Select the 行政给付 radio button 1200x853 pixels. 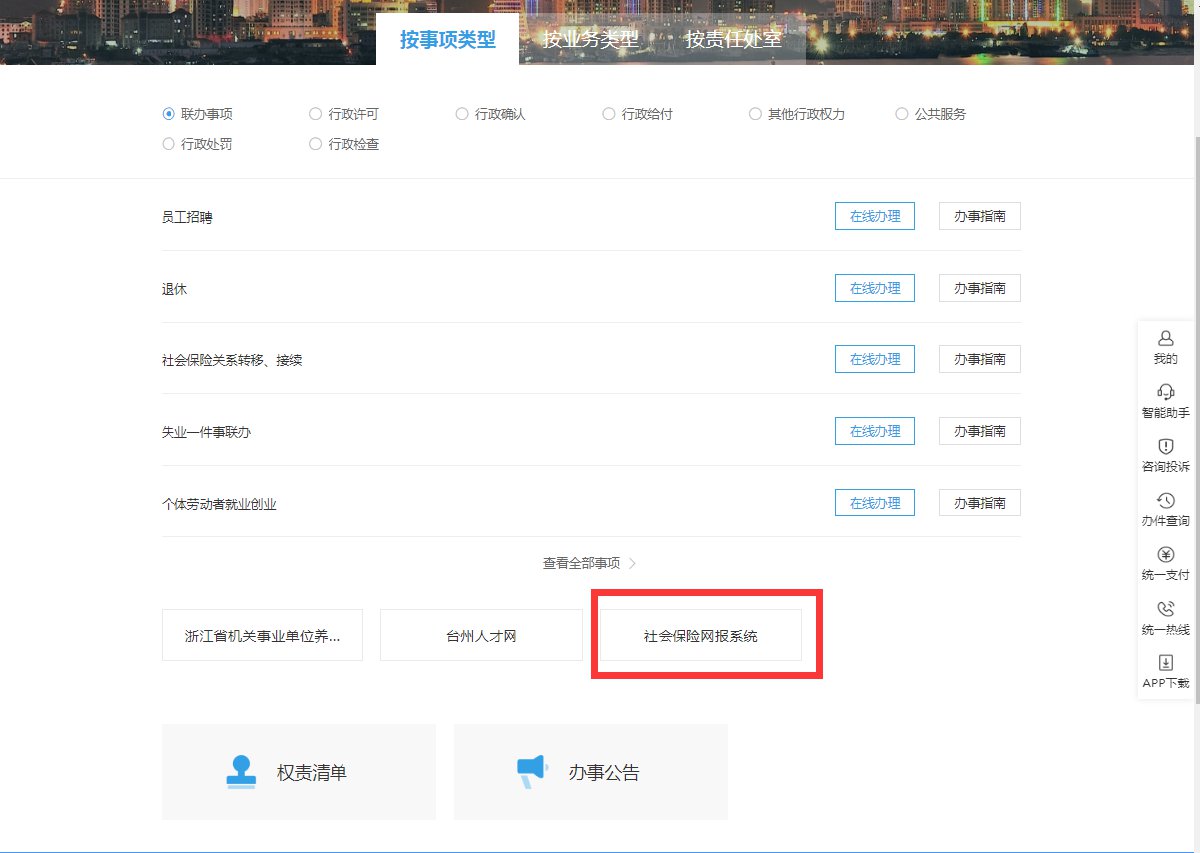click(609, 114)
